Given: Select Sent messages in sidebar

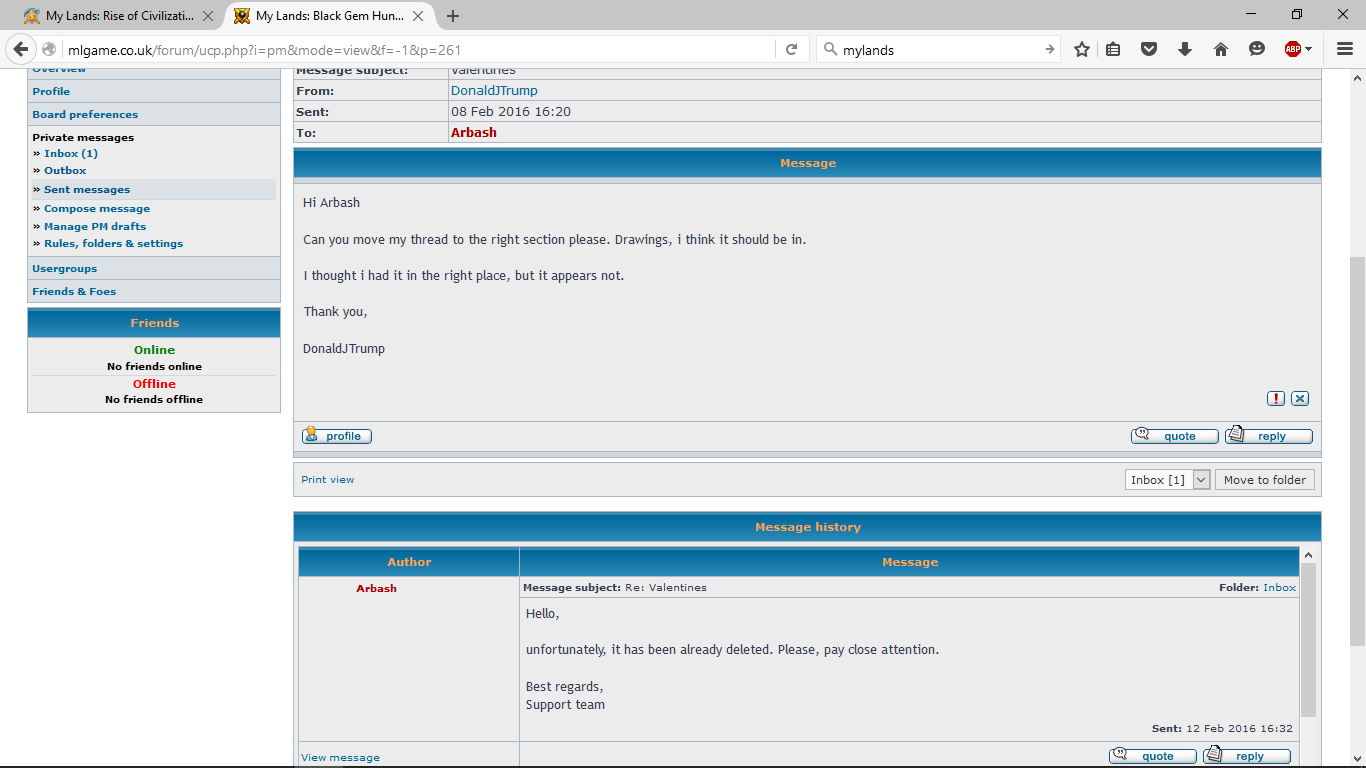Looking at the screenshot, I should (87, 190).
